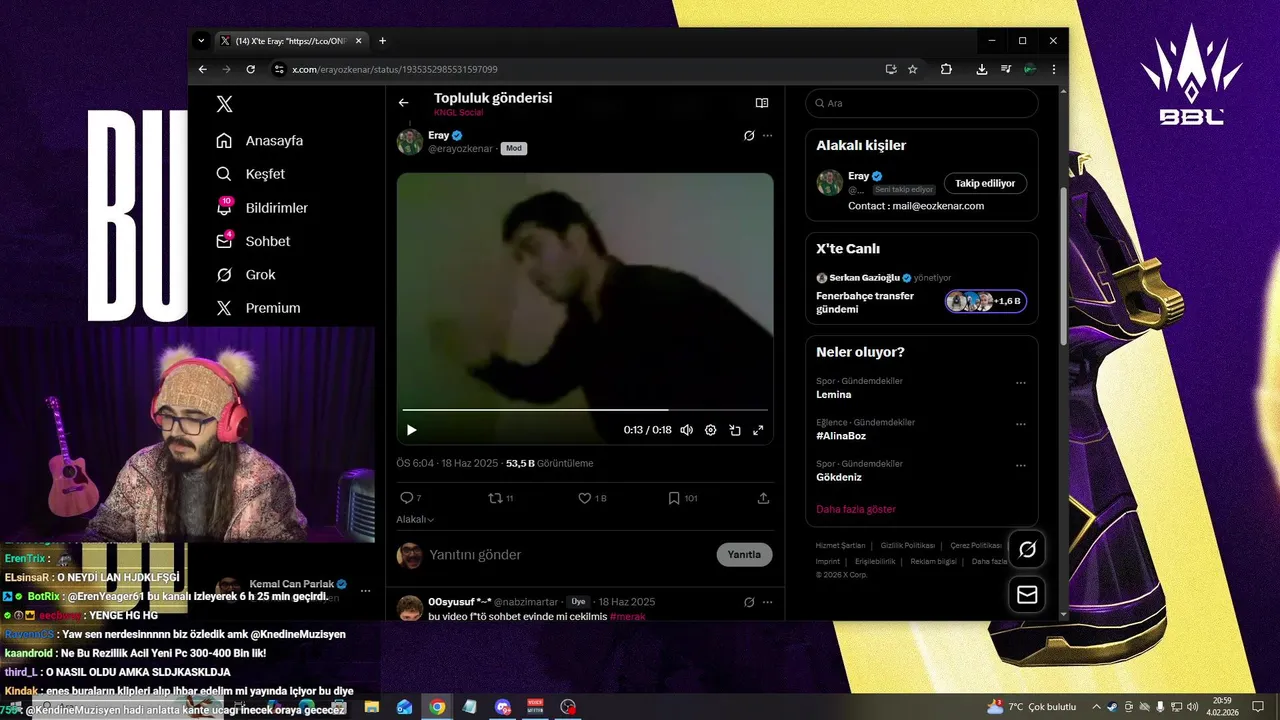Open the reader view icon in post header
This screenshot has width=1280, height=720.
(x=762, y=102)
